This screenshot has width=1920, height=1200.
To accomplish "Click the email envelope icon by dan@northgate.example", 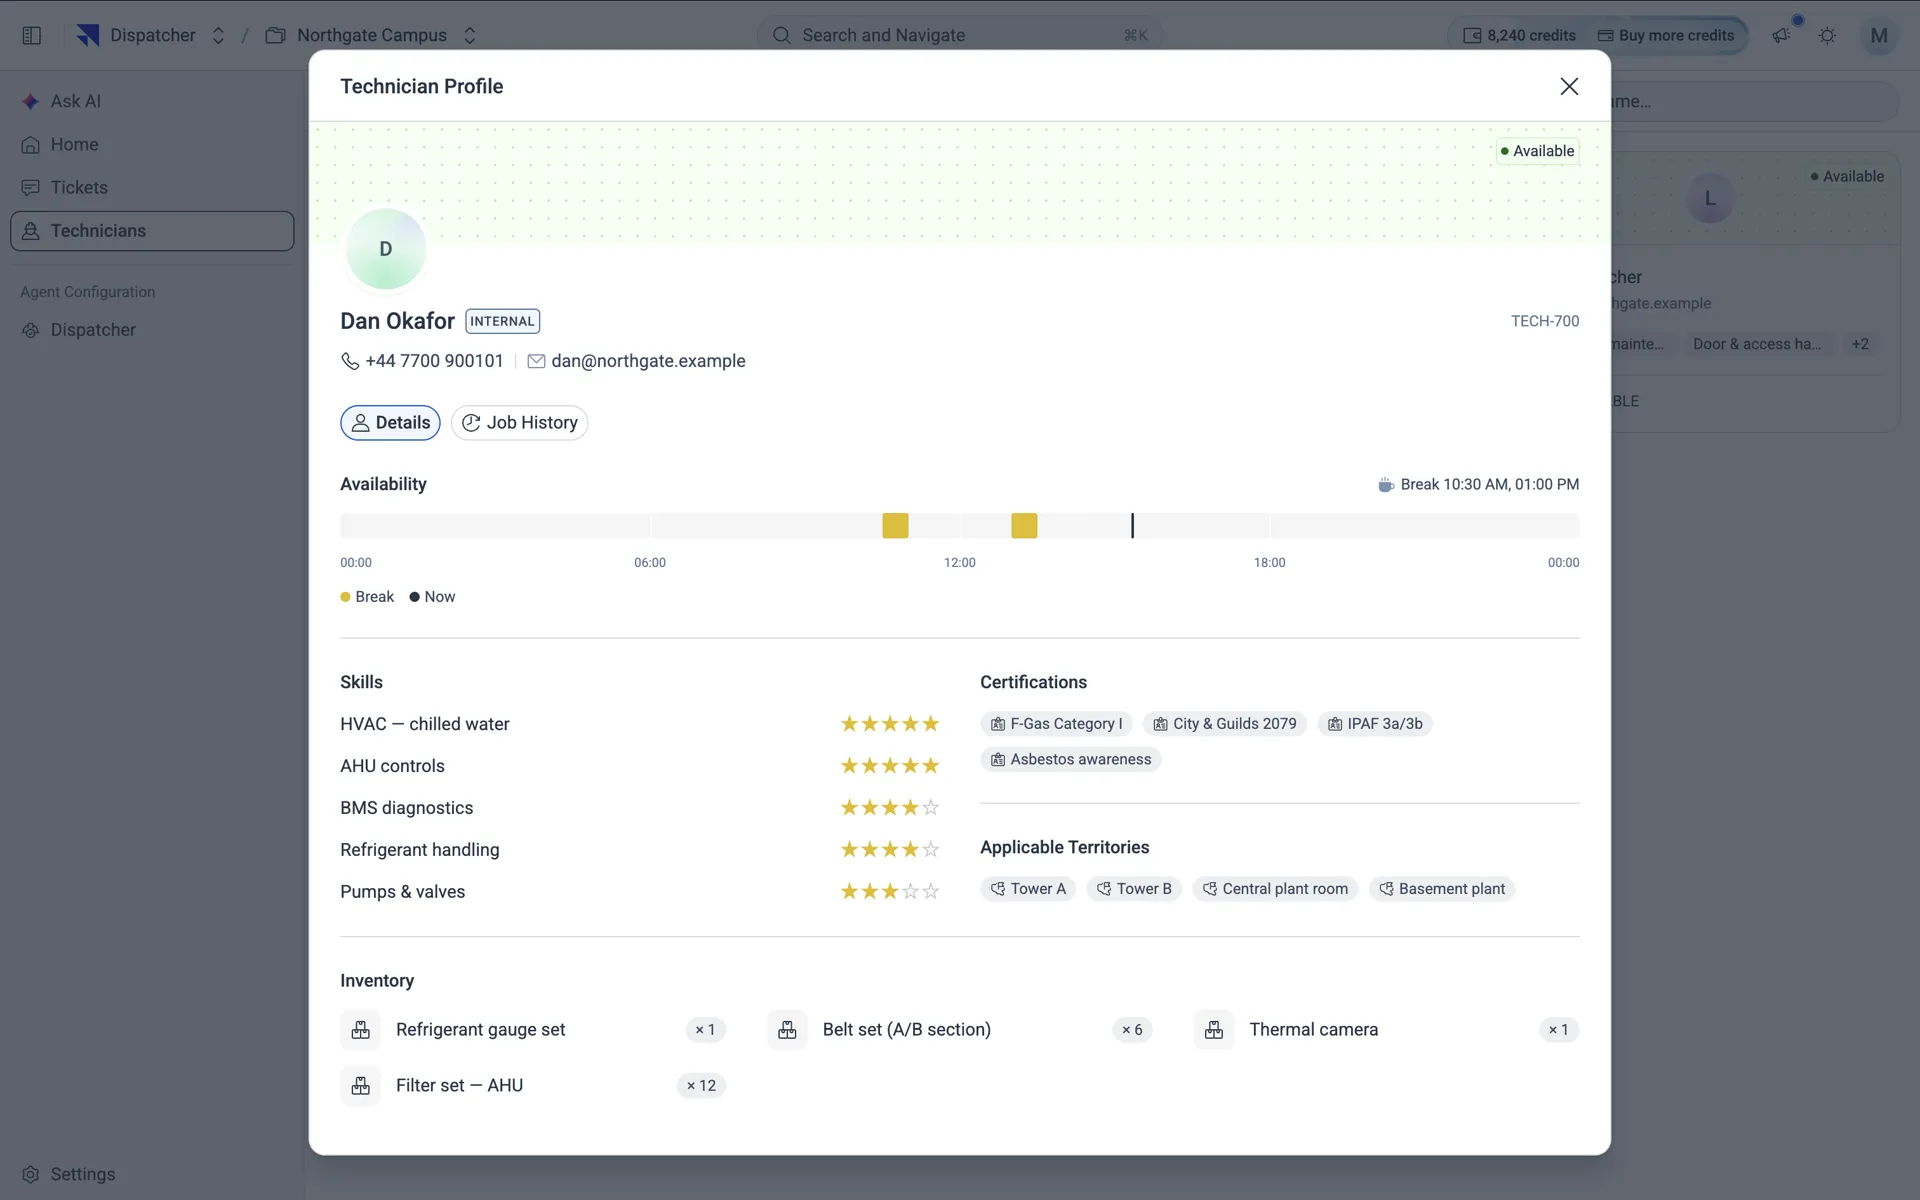I will (x=536, y=361).
